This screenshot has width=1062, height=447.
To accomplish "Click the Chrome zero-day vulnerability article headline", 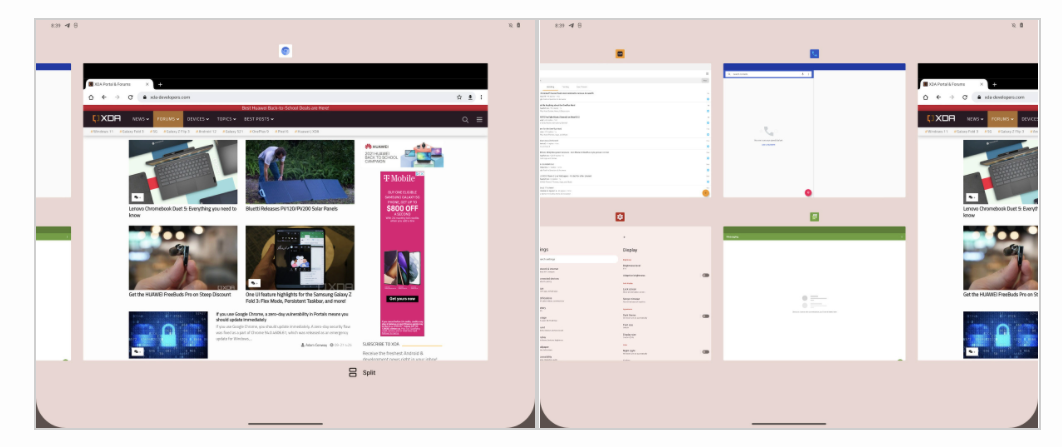I will [x=282, y=317].
